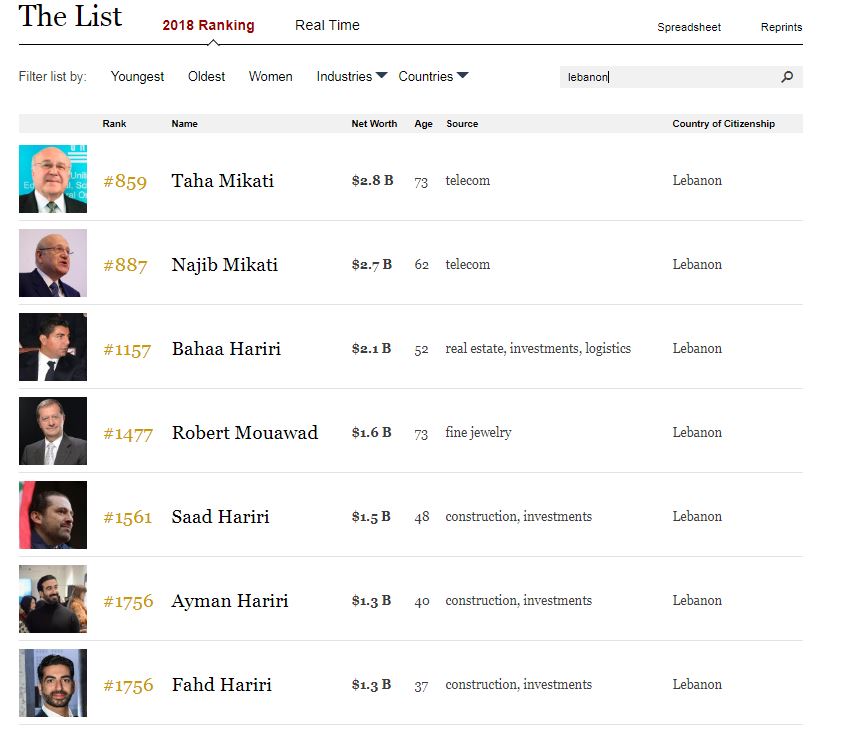The width and height of the screenshot is (856, 743).
Task: Expand the Industries dropdown arrow
Action: (382, 75)
